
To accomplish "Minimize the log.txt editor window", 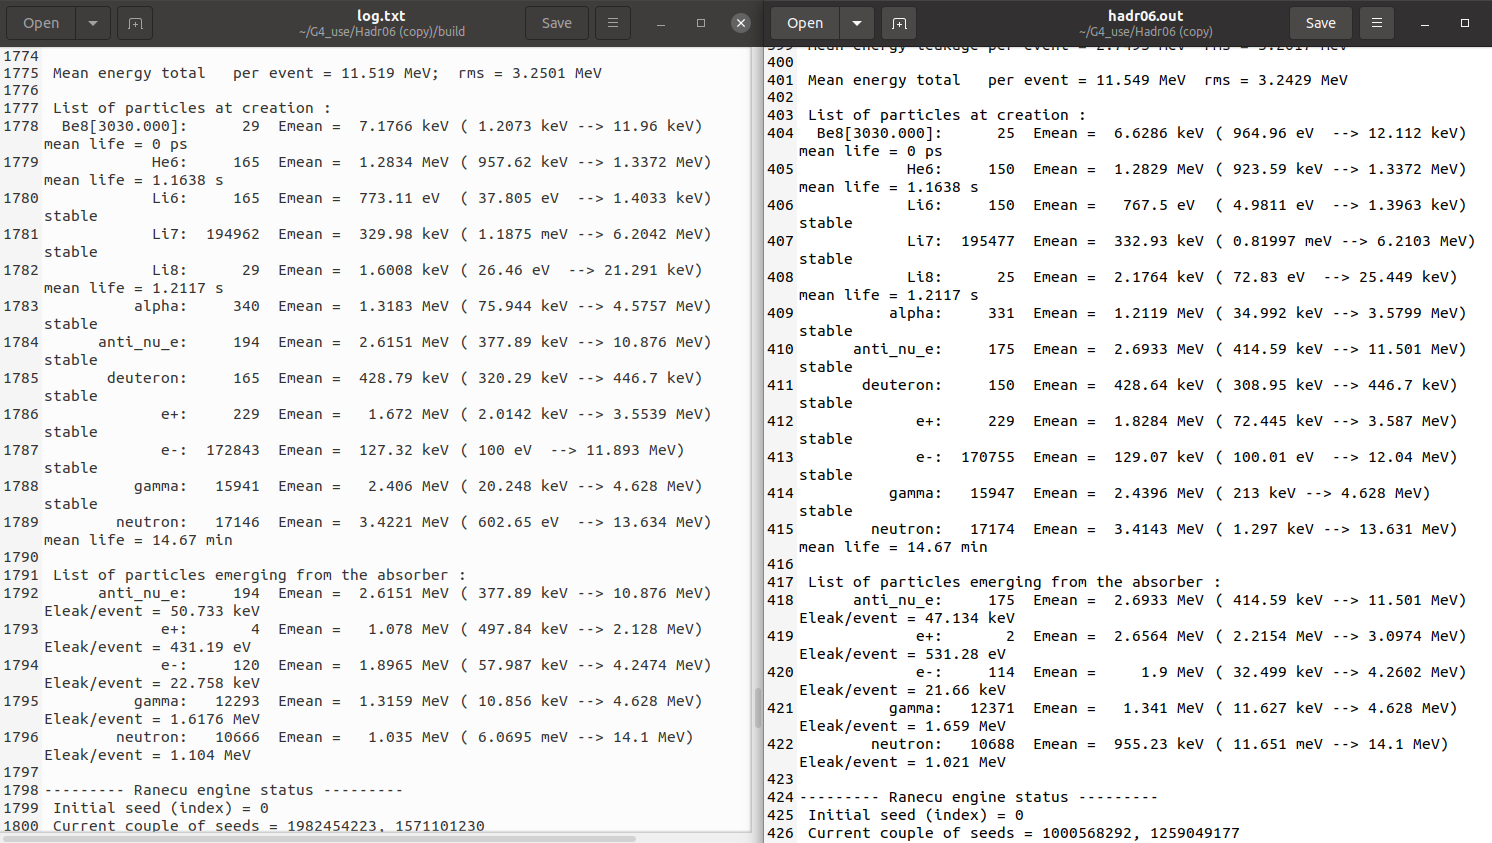I will point(661,23).
